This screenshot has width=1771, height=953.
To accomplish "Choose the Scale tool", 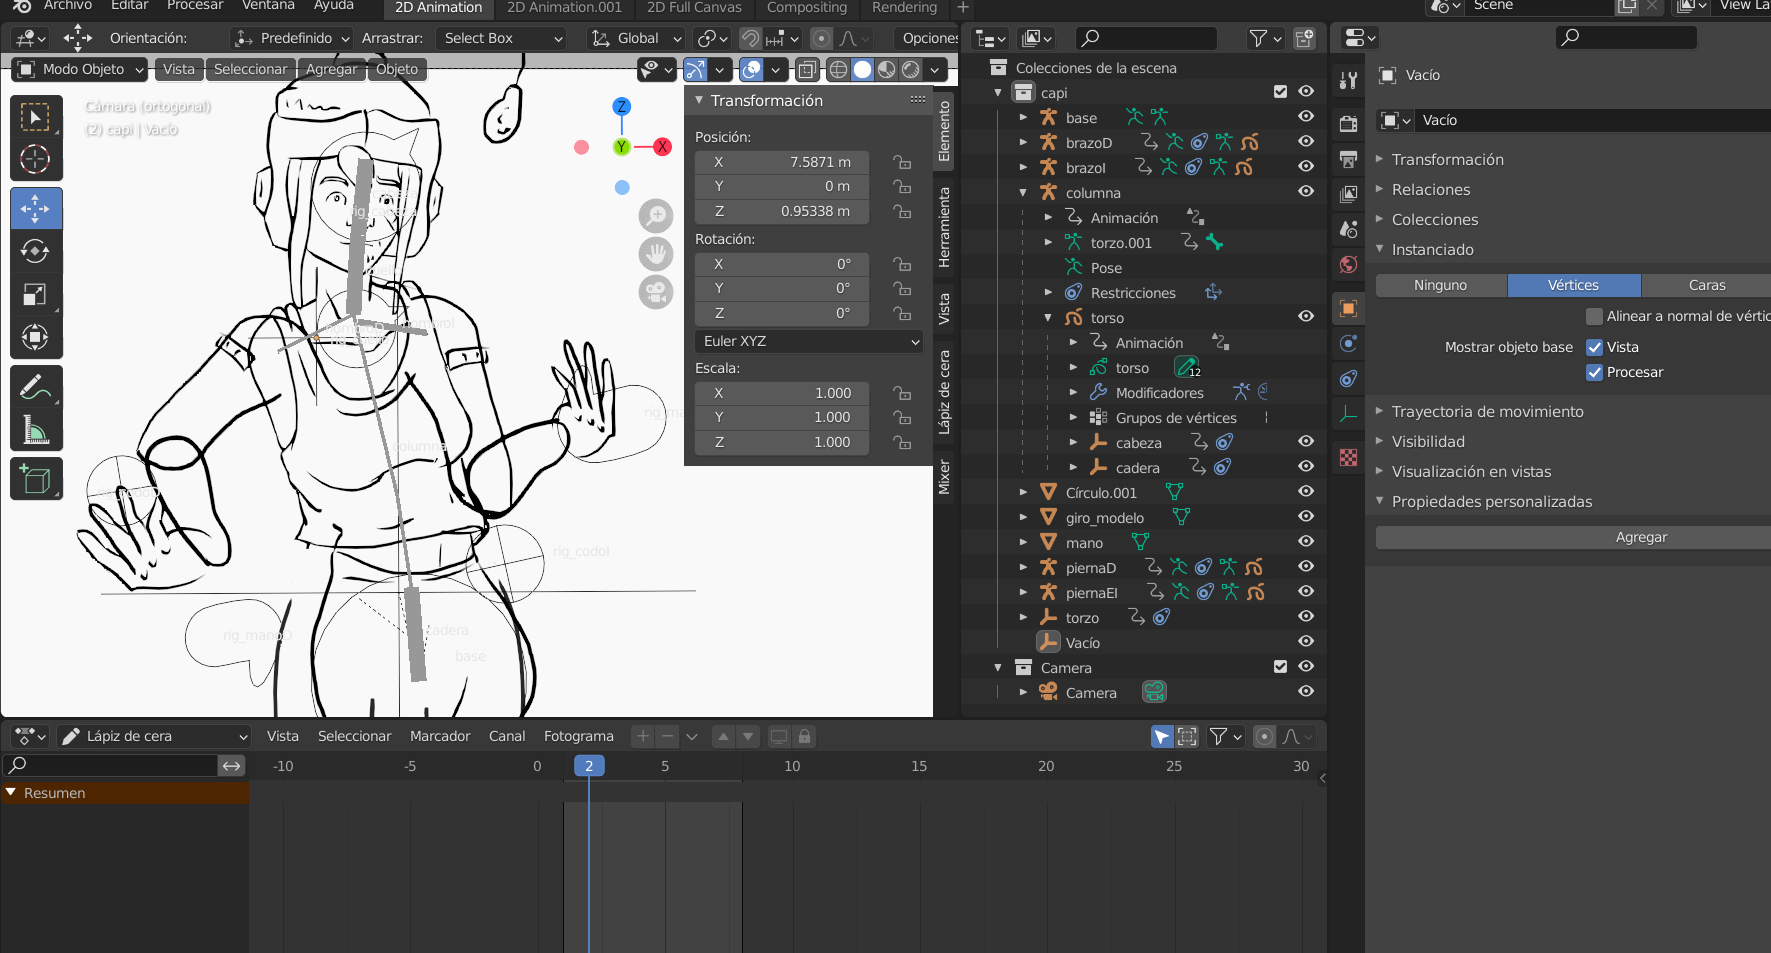I will click(36, 294).
